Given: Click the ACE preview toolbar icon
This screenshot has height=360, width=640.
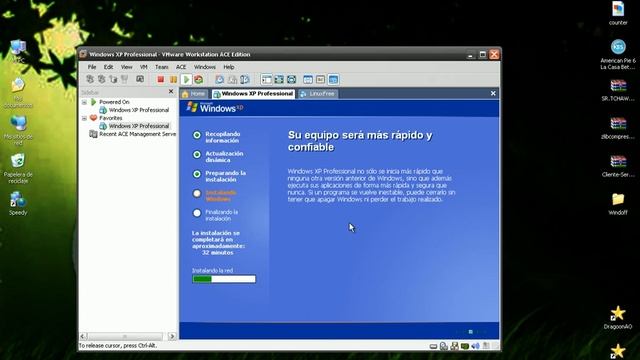Looking at the screenshot, I should tap(140, 79).
